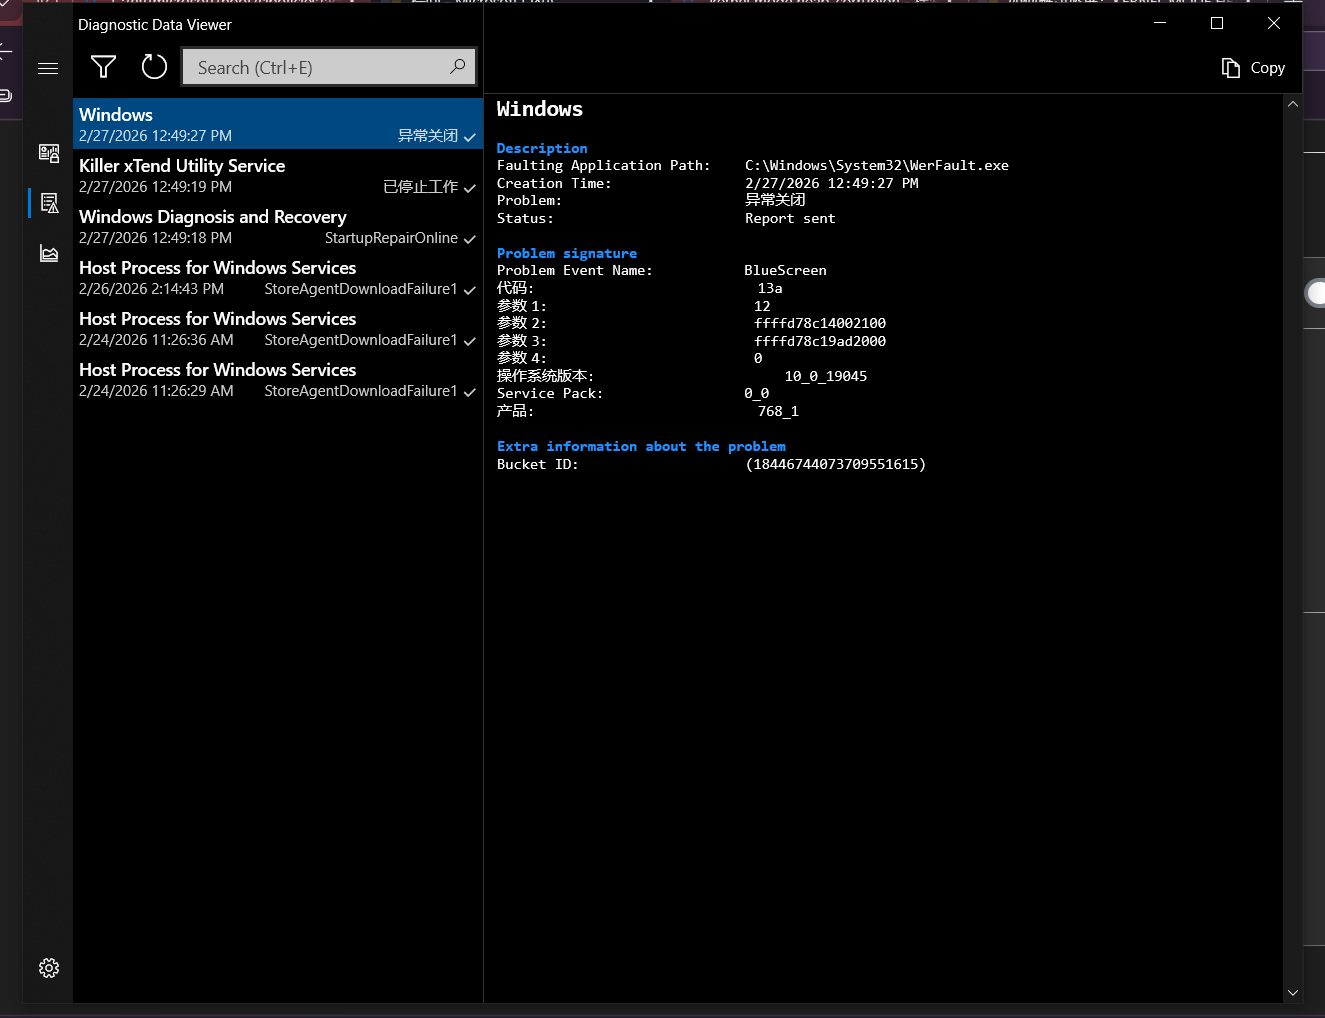Select the Killer xTend Utility Service report
The width and height of the screenshot is (1325, 1018).
pos(278,175)
